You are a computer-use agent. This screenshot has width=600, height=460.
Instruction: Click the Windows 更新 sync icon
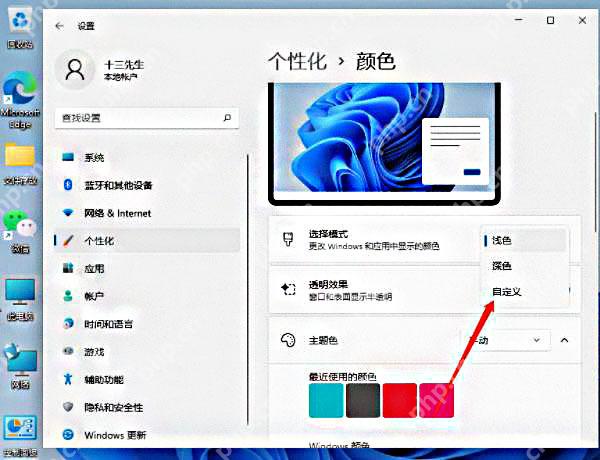(x=68, y=435)
